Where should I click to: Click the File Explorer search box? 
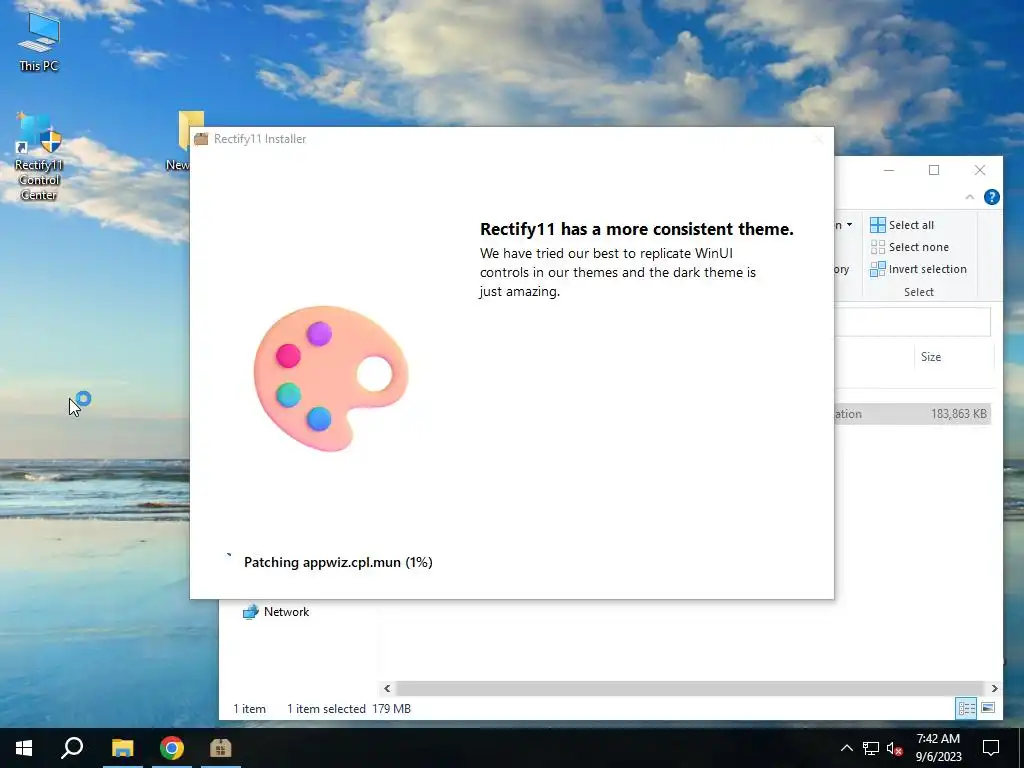click(x=912, y=322)
